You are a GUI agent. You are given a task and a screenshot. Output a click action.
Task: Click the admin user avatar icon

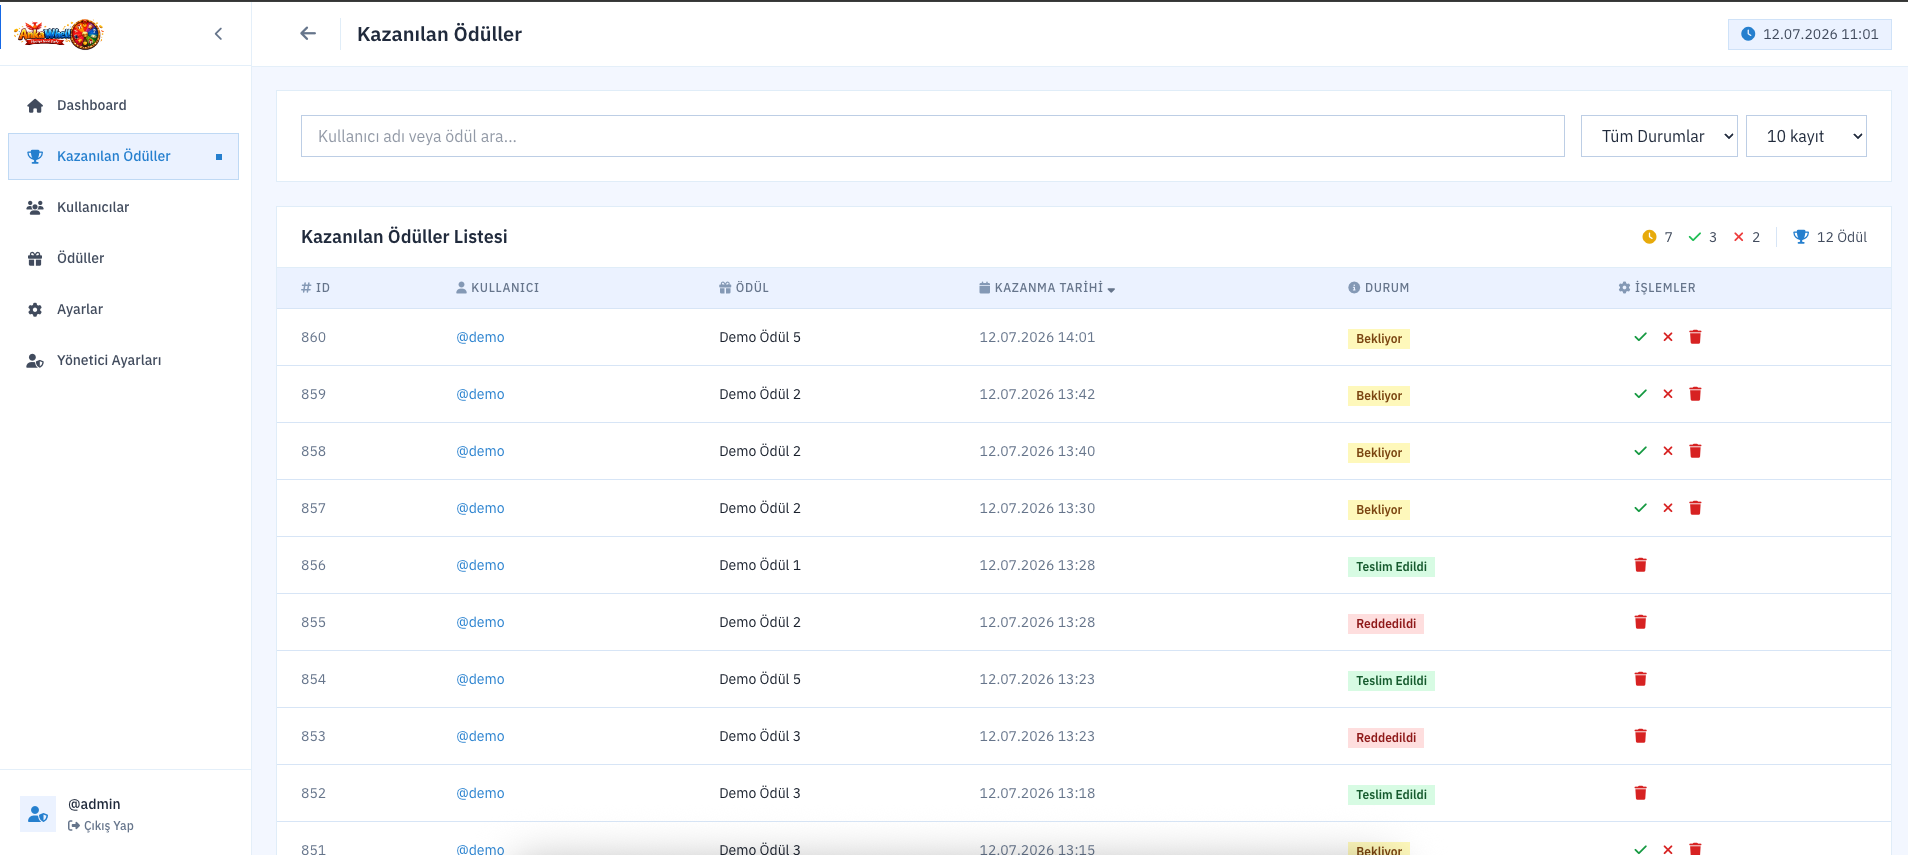(x=38, y=814)
